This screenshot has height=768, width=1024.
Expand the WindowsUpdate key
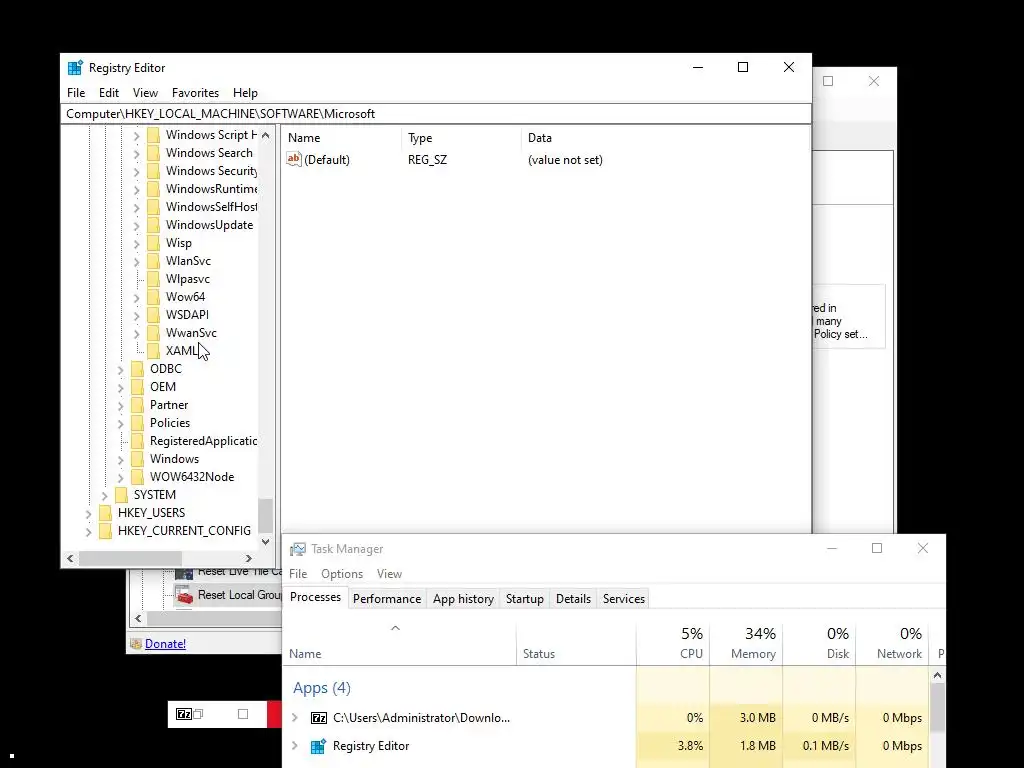click(x=136, y=225)
